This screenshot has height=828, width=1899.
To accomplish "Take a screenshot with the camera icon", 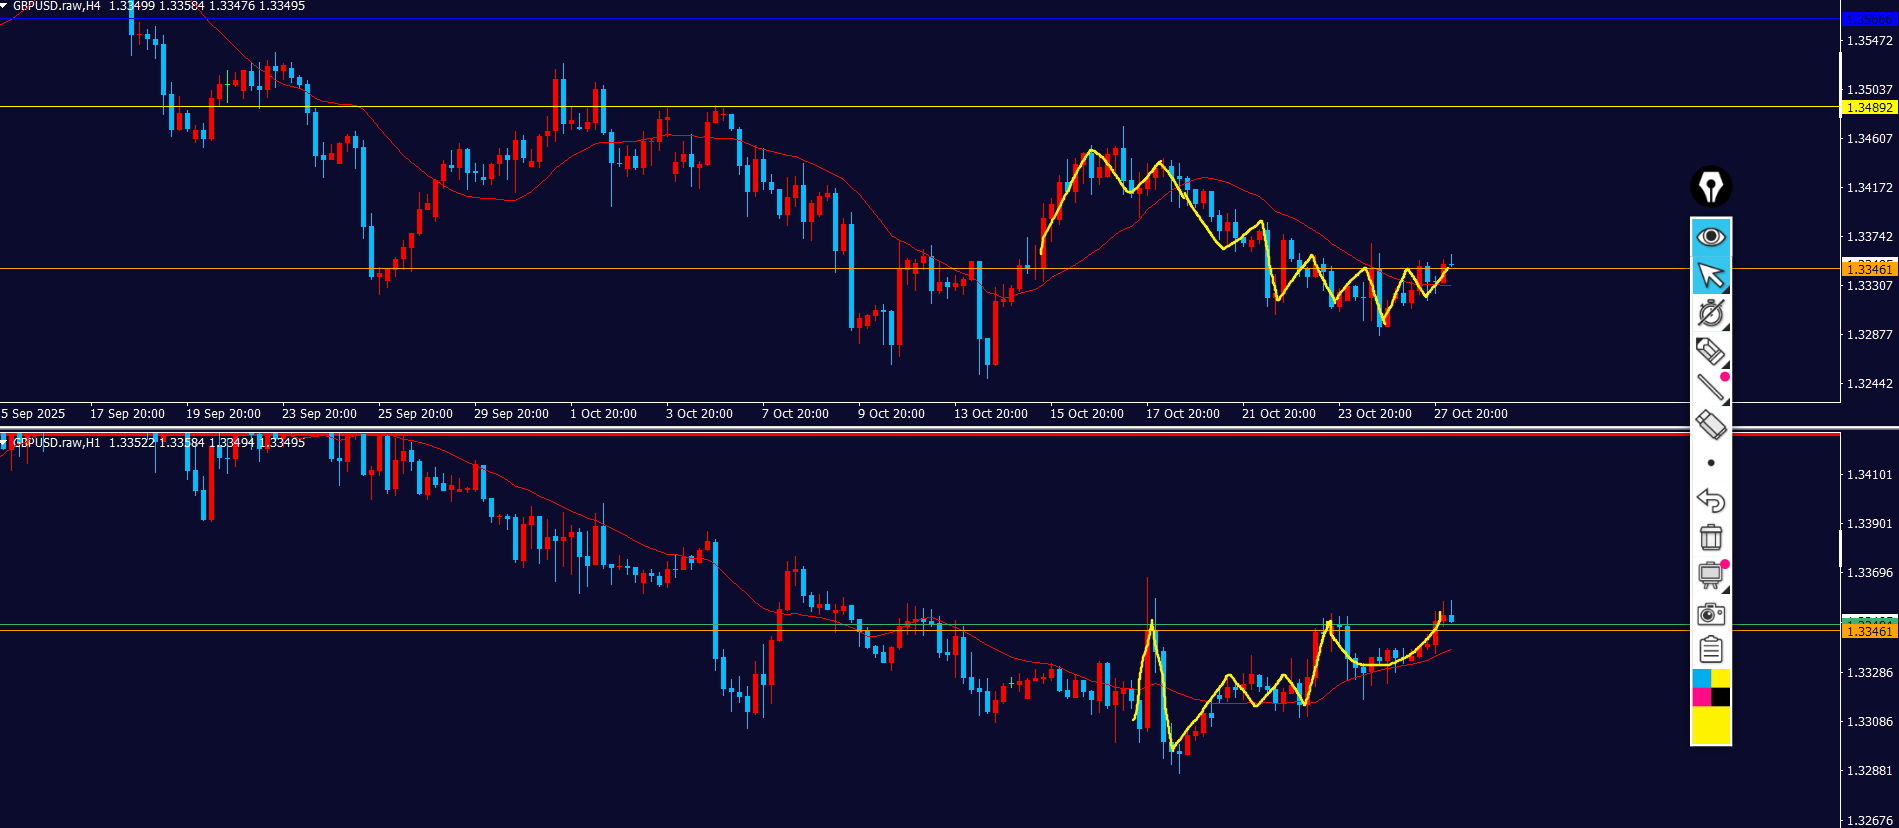I will [x=1710, y=613].
